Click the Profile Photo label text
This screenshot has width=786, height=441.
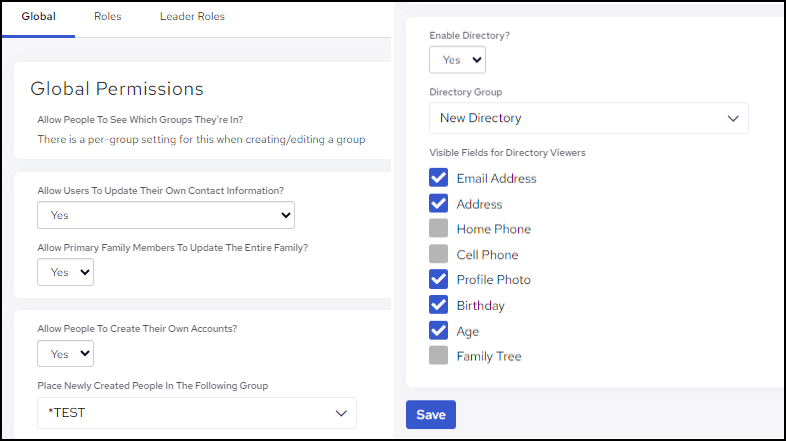493,280
